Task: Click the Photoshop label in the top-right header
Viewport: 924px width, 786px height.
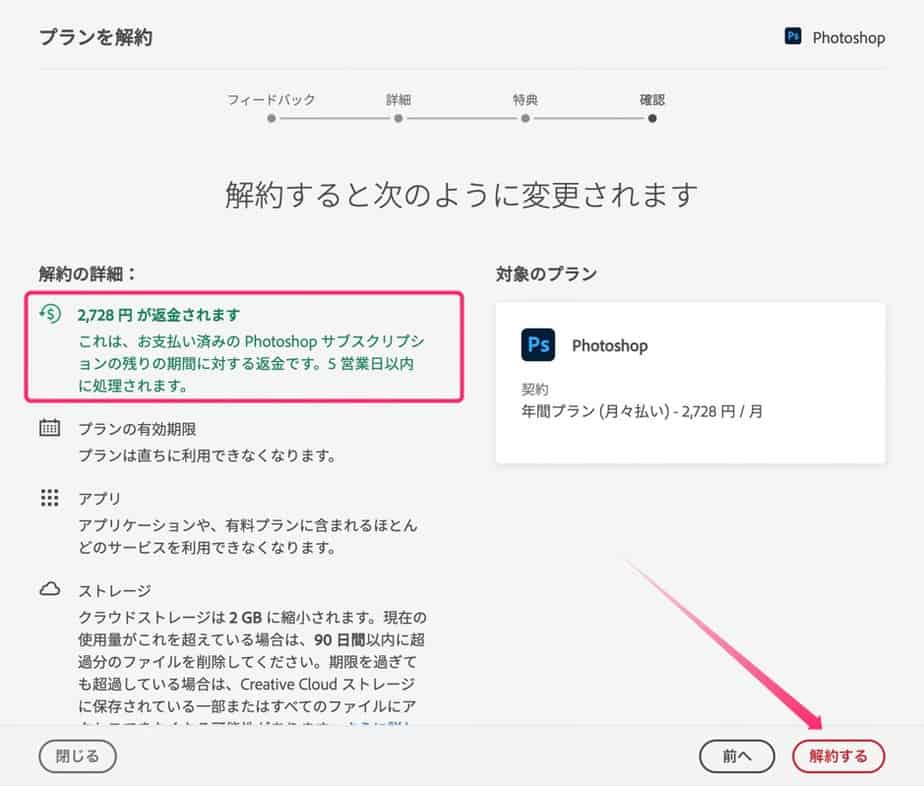Action: 848,38
